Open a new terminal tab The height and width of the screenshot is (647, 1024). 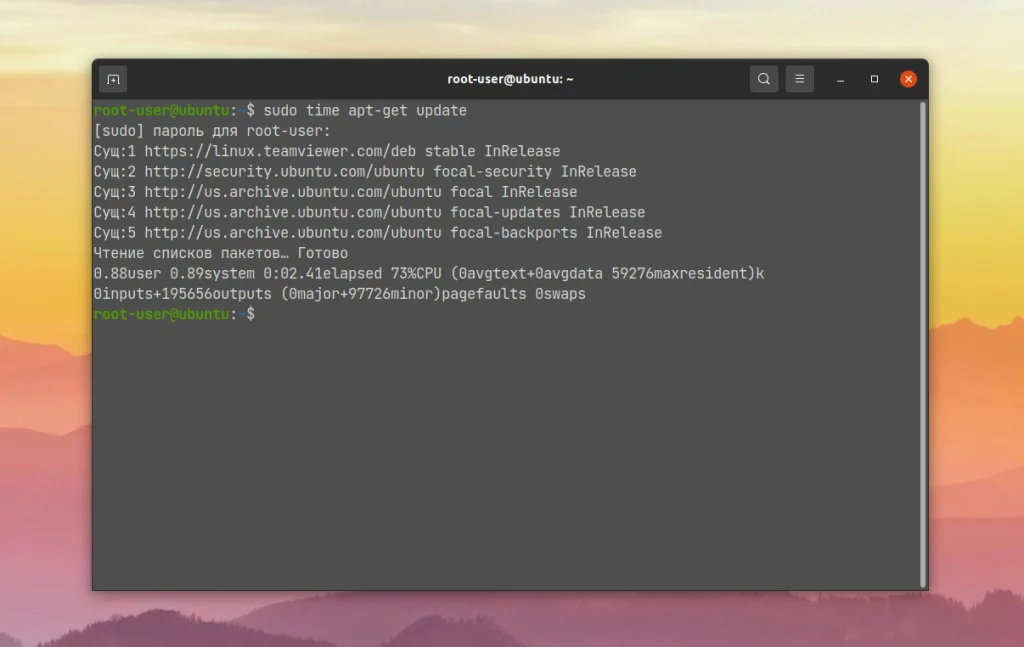click(113, 78)
